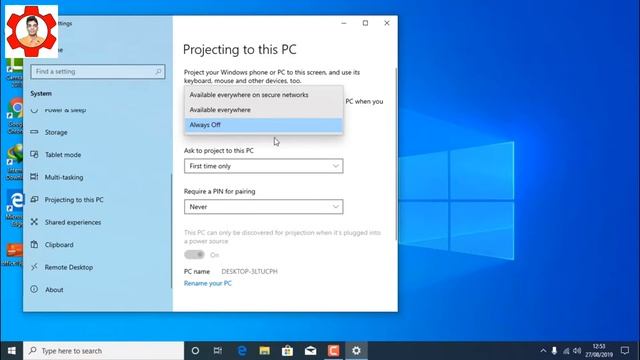This screenshot has width=640, height=360.
Task: Click the Storage drive icon
Action: tap(34, 132)
